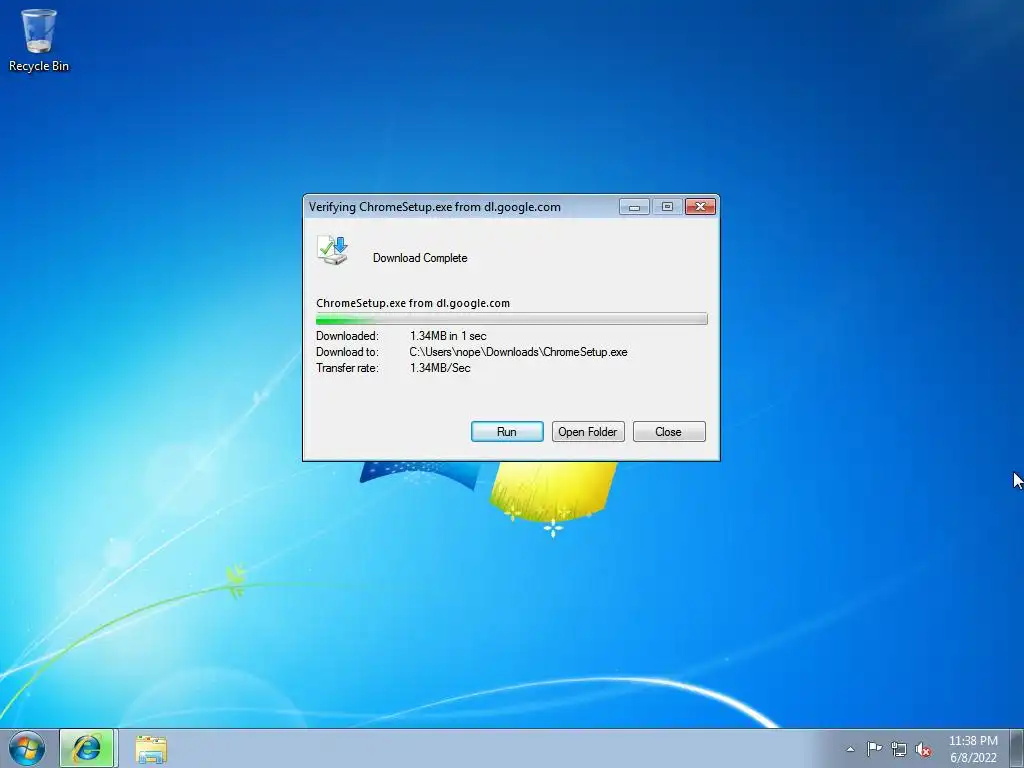Click the download complete disk icon
This screenshot has height=768, width=1024.
[332, 251]
